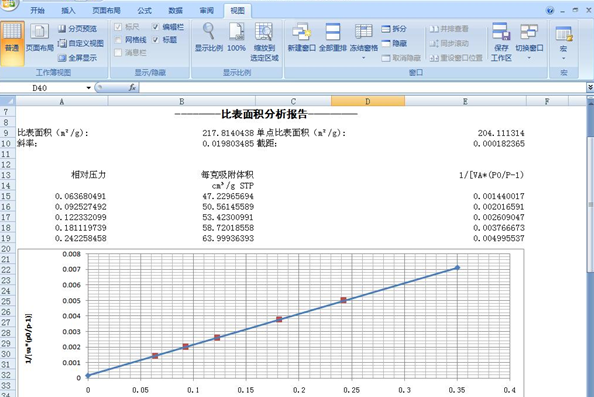This screenshot has width=594, height=397.
Task: Toggle the 网格线 gridlines checkbox
Action: (x=118, y=40)
